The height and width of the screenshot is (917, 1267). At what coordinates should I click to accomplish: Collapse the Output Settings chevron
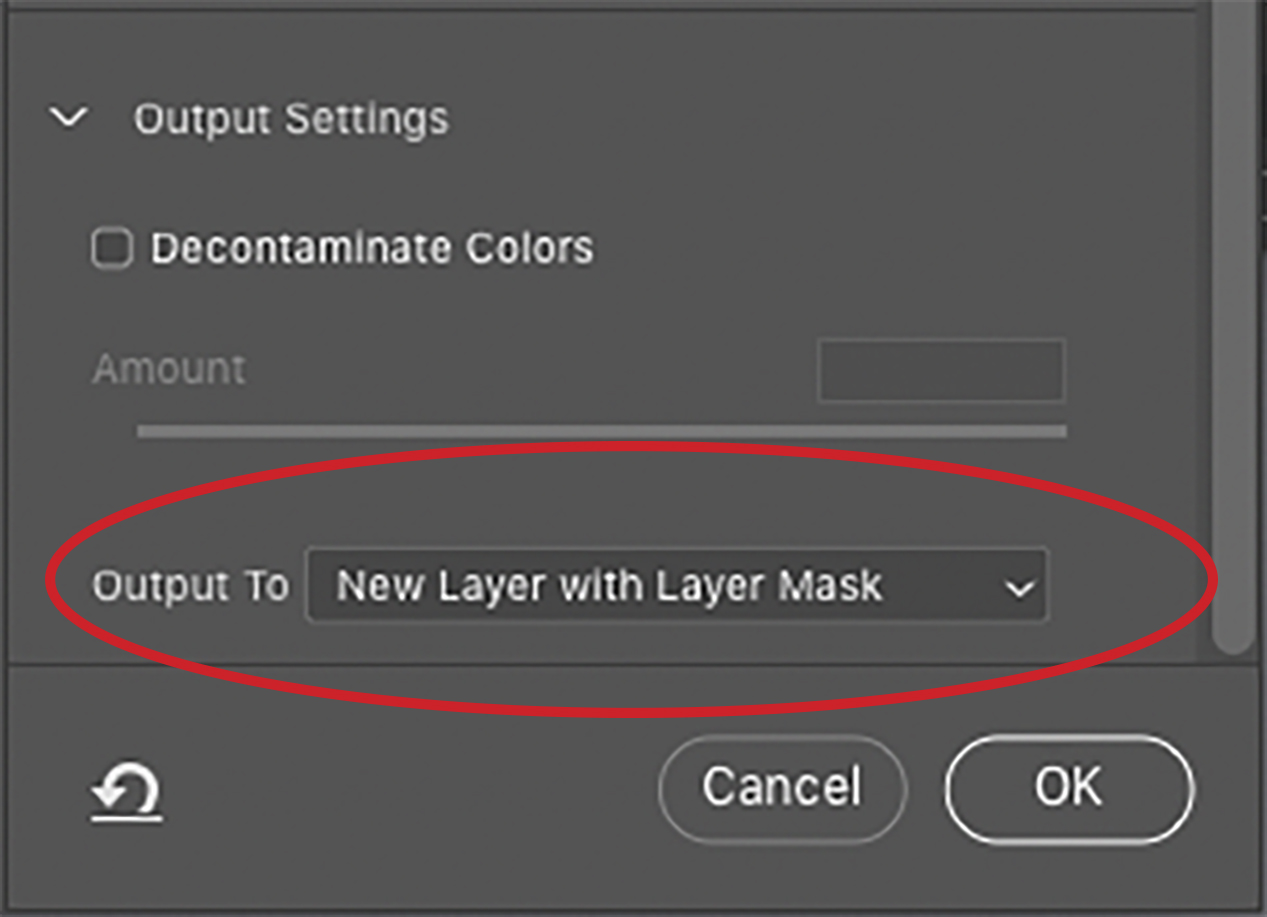click(69, 118)
